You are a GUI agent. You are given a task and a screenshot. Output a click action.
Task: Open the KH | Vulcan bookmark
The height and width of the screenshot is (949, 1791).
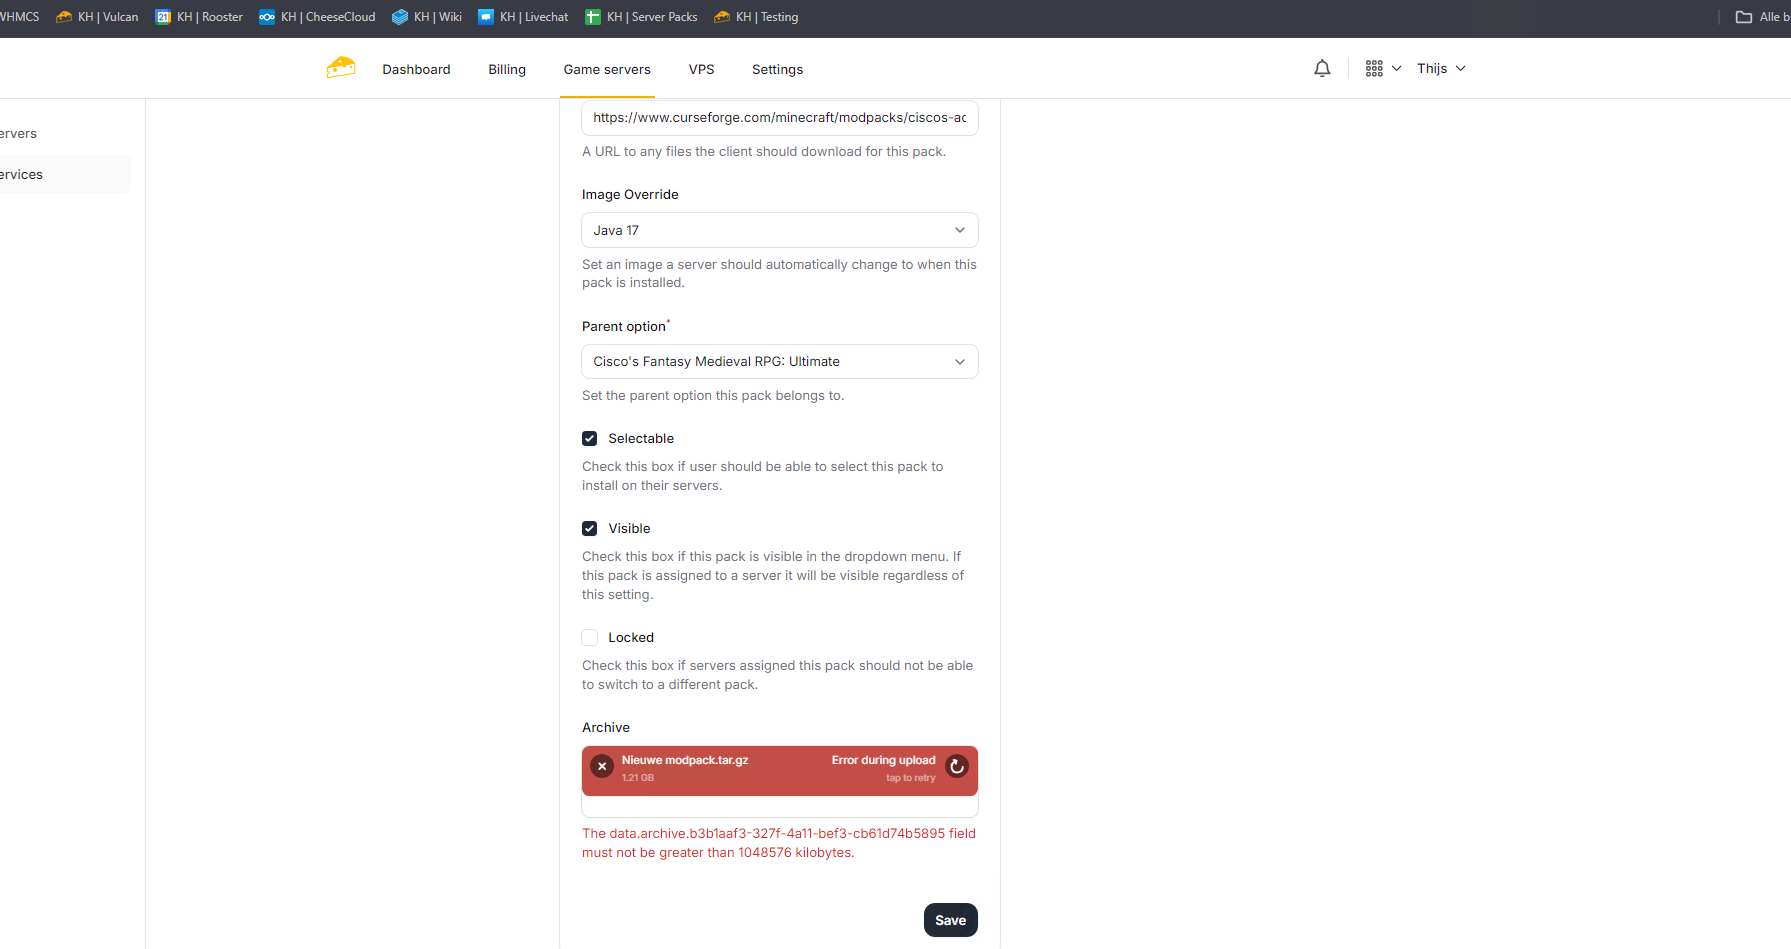(98, 17)
